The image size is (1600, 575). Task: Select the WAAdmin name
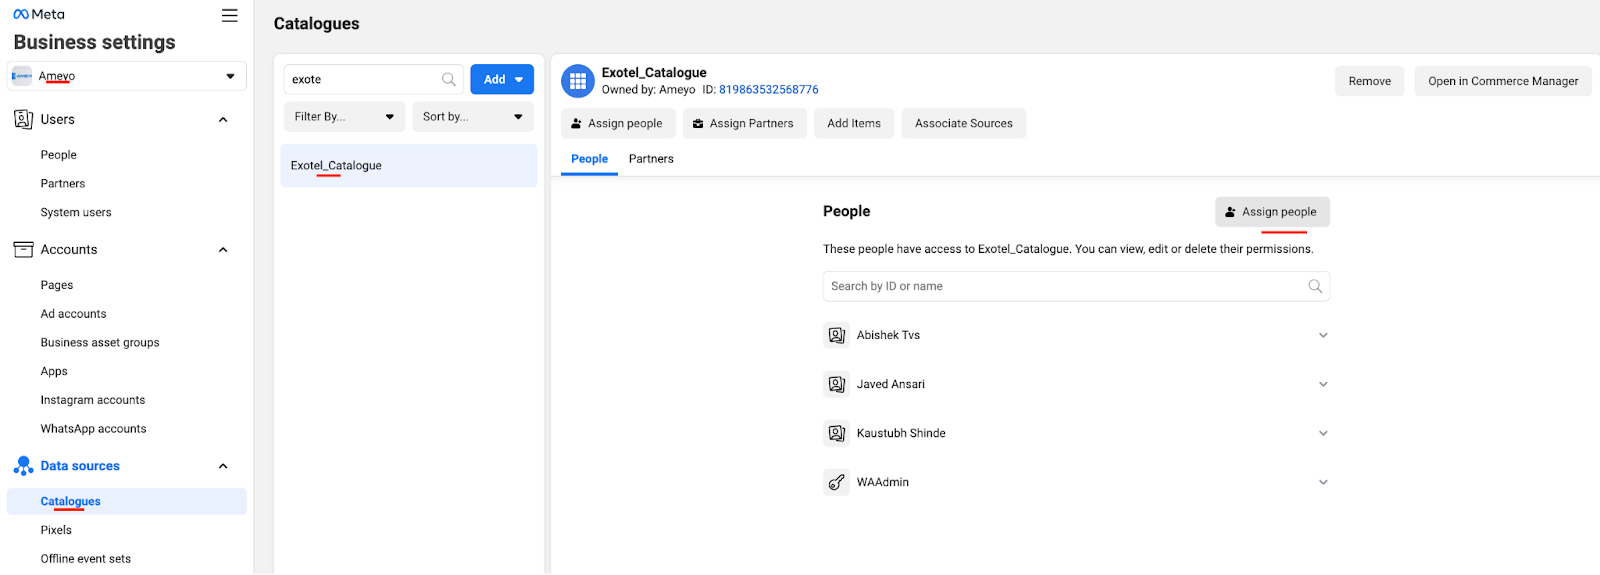click(883, 482)
